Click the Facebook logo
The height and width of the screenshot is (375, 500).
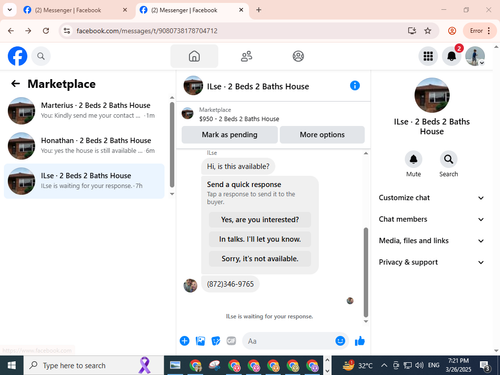click(x=17, y=56)
